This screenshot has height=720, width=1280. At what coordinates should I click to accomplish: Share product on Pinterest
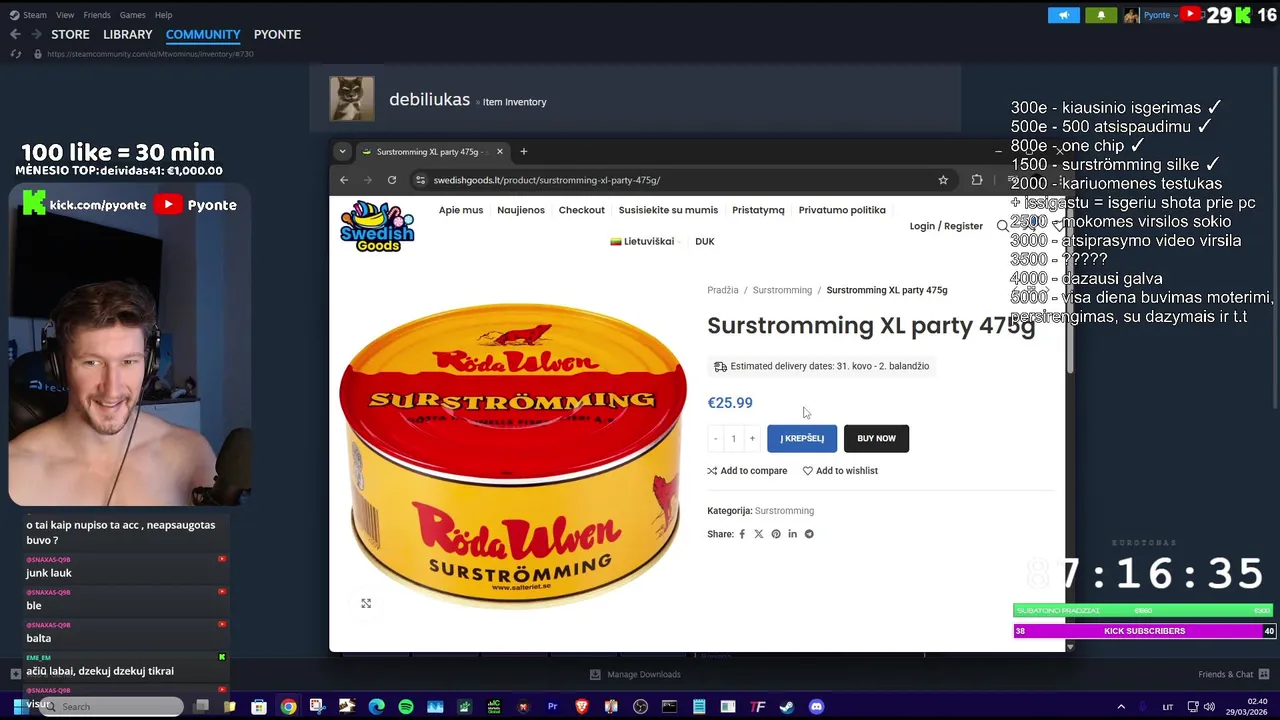tap(776, 534)
